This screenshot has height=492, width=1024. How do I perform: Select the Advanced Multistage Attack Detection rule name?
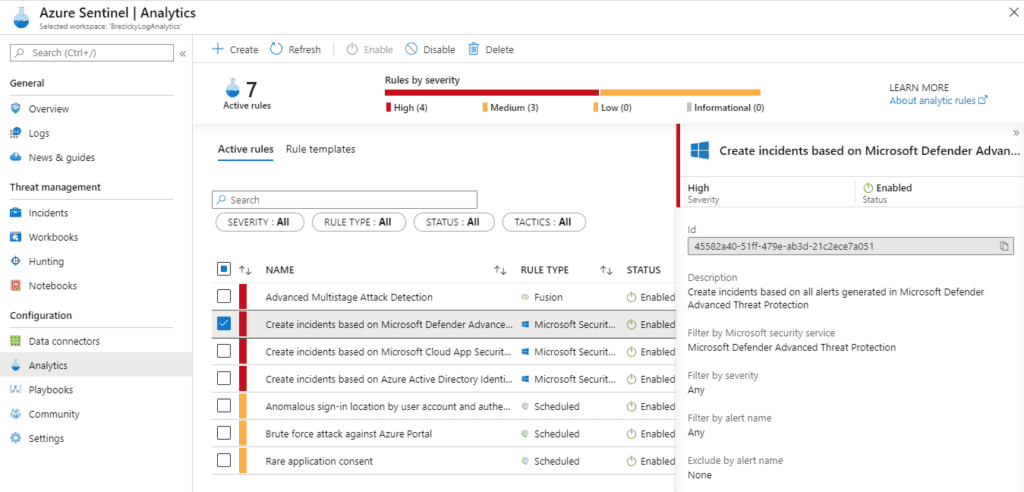(x=349, y=297)
